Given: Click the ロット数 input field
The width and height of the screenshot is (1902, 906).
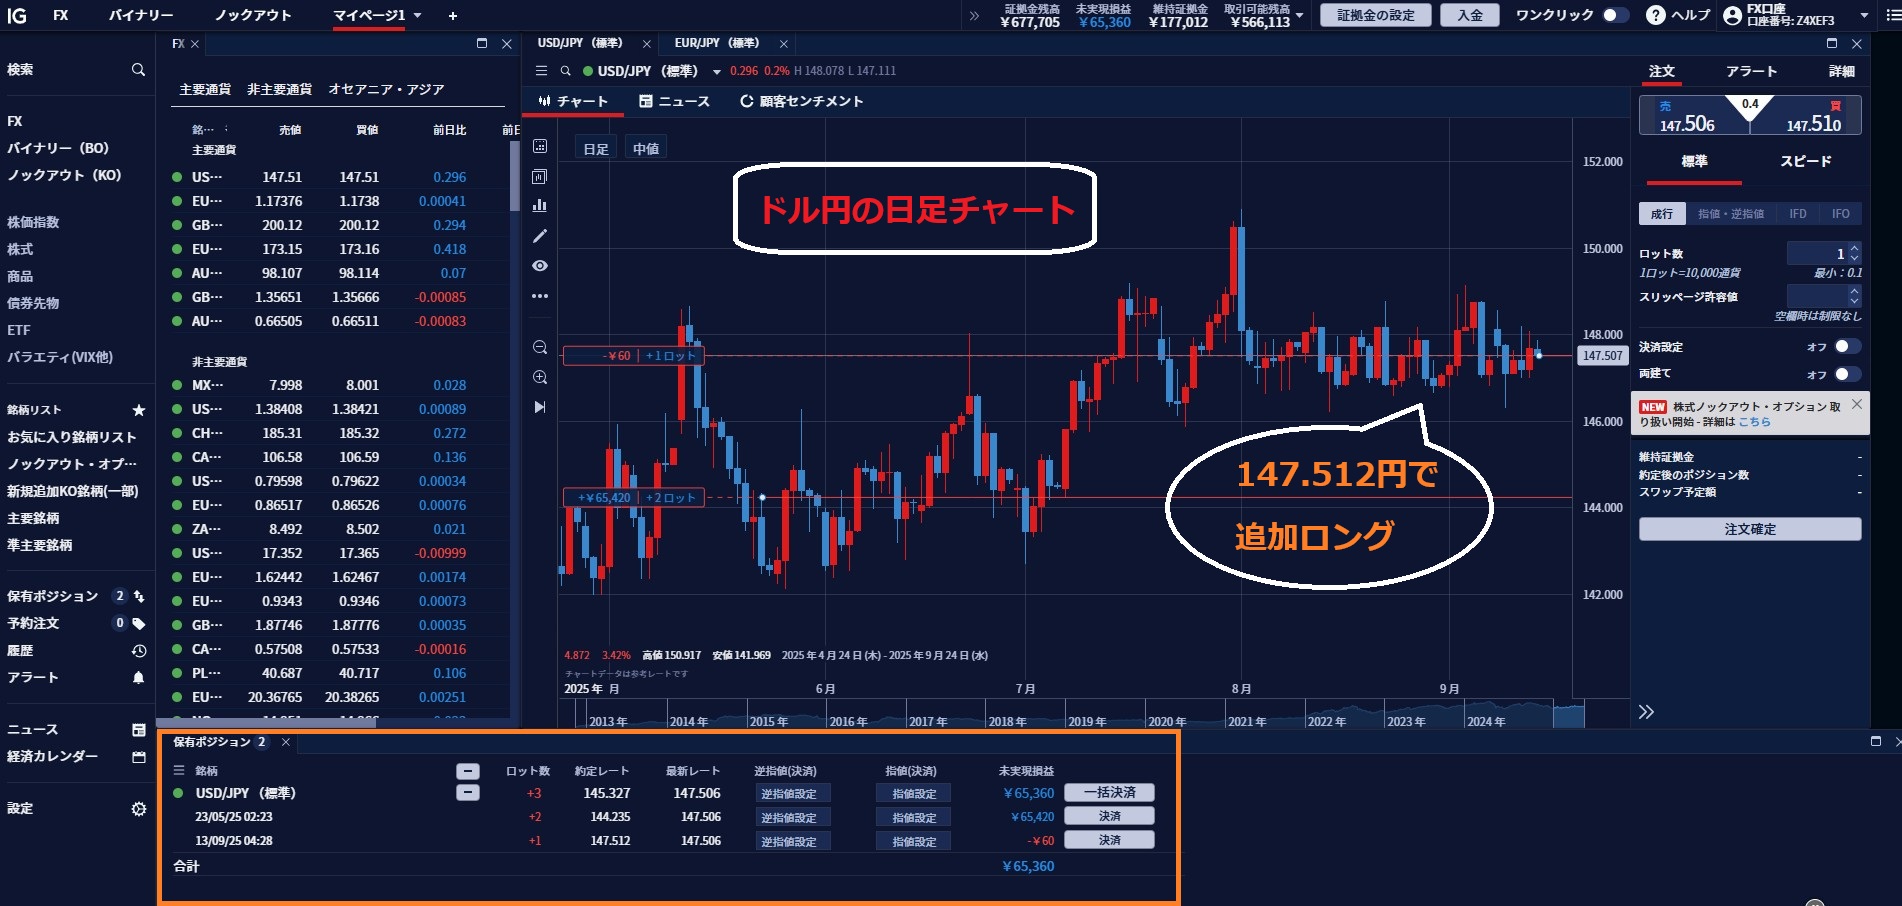Looking at the screenshot, I should click(x=1817, y=253).
